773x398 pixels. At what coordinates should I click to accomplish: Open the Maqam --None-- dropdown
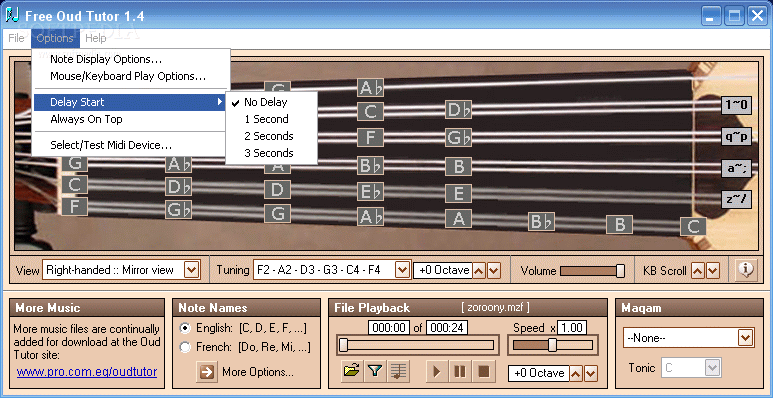pos(745,338)
